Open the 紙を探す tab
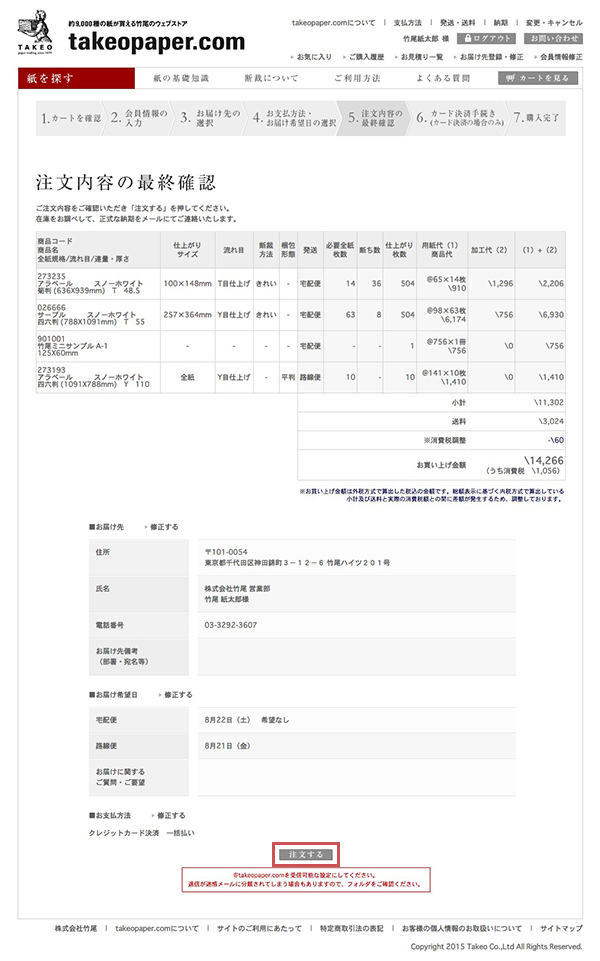The height and width of the screenshot is (961, 600). pos(75,78)
